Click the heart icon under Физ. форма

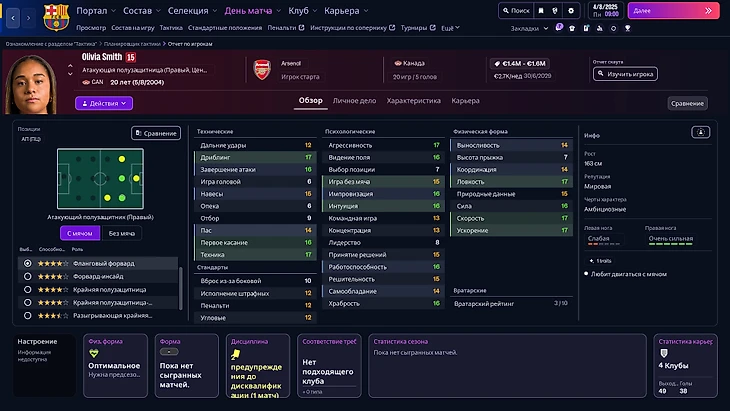click(x=94, y=353)
